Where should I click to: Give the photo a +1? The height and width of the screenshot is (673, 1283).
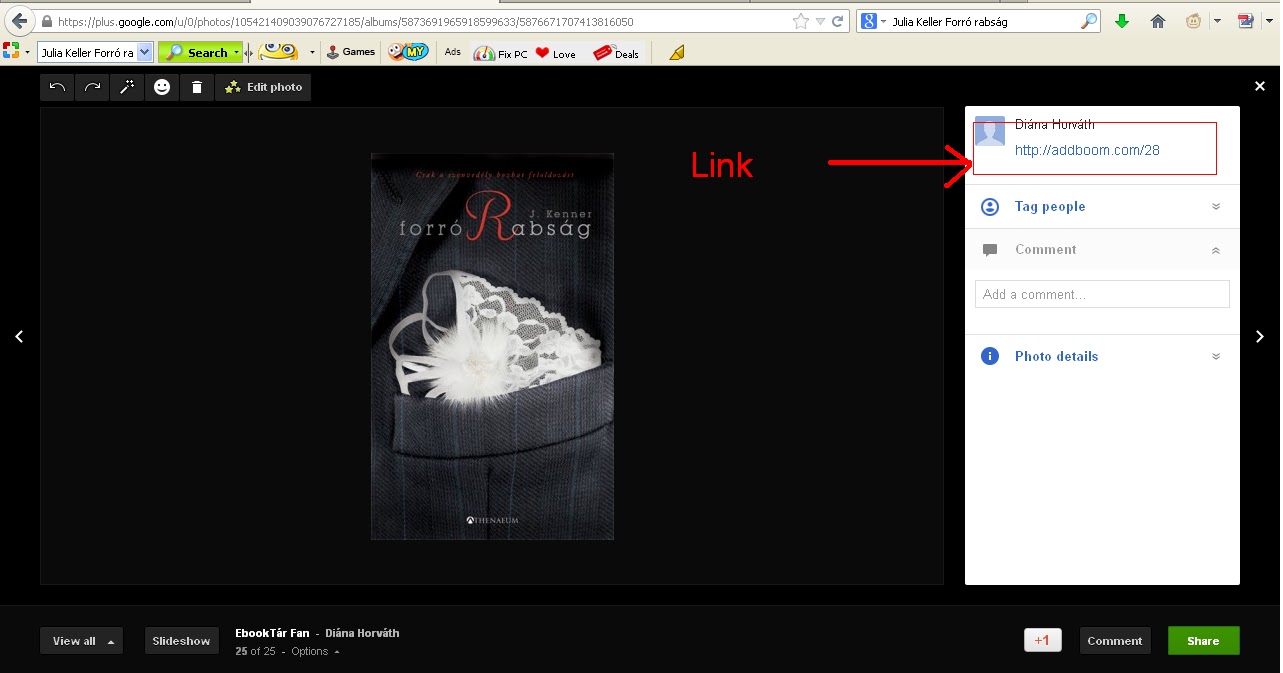tap(1043, 641)
